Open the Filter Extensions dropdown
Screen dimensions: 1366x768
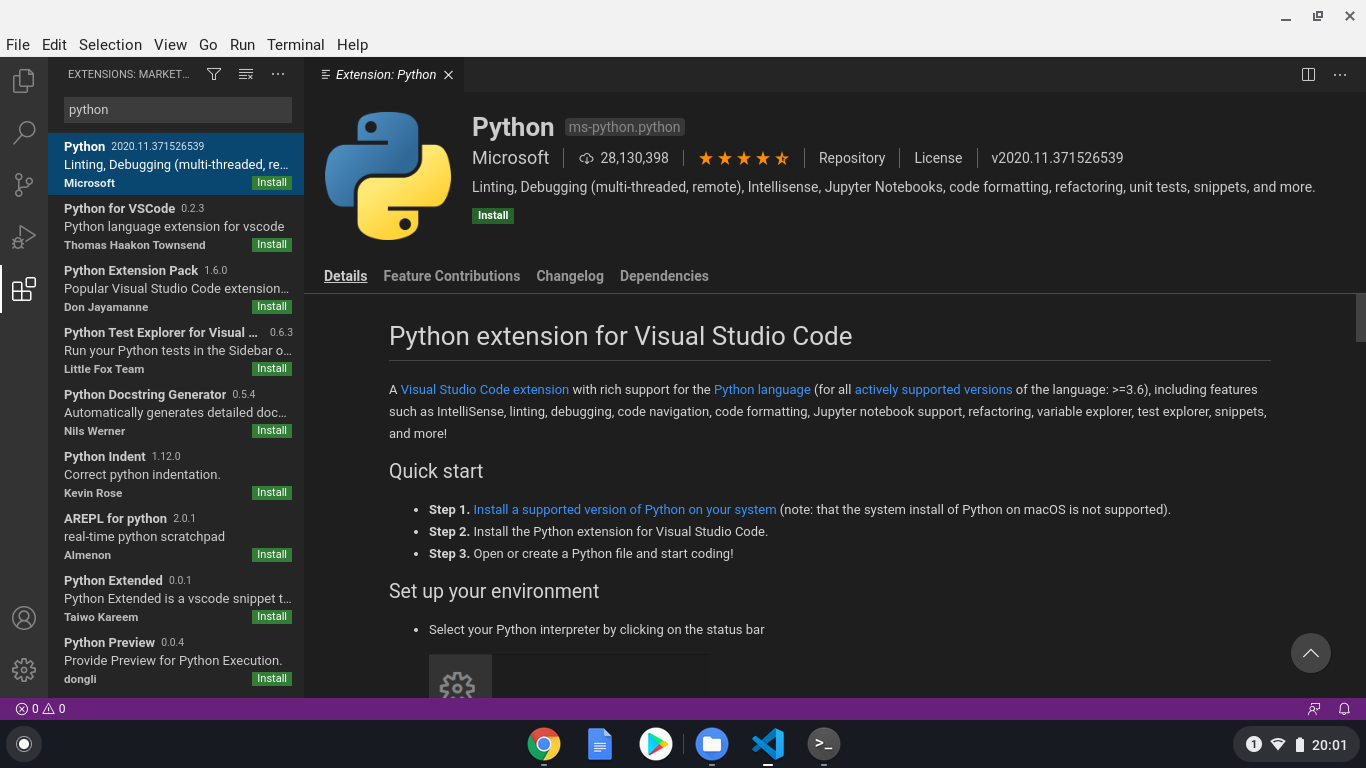point(213,73)
